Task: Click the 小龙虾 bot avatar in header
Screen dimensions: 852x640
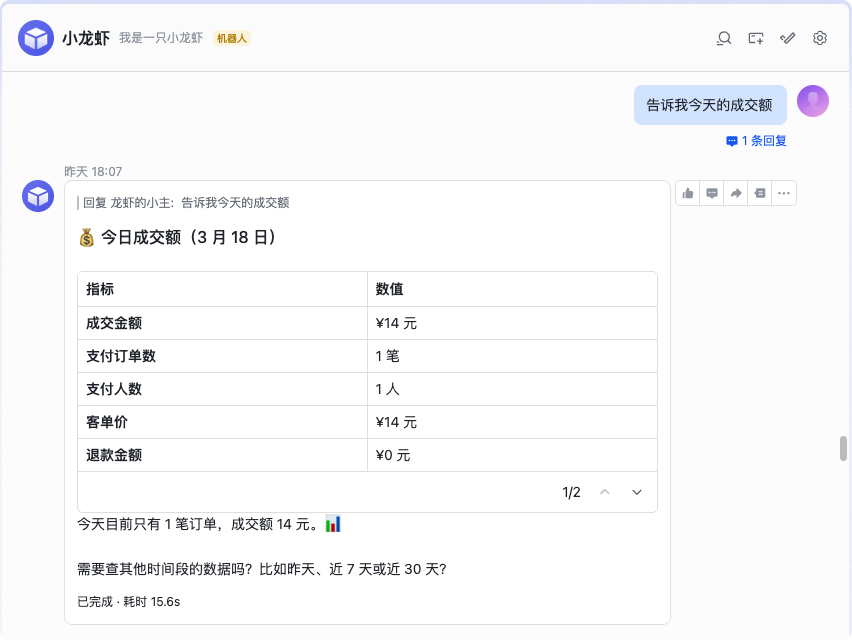Action: coord(36,38)
